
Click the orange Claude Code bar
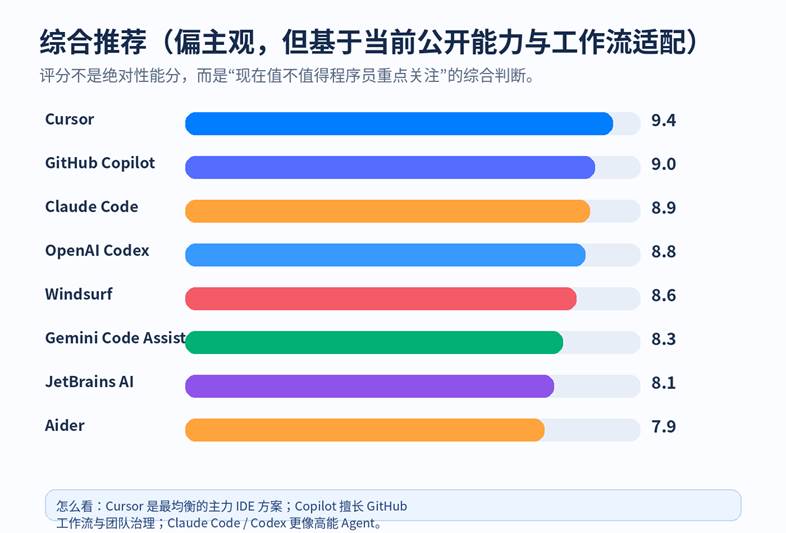click(x=387, y=211)
